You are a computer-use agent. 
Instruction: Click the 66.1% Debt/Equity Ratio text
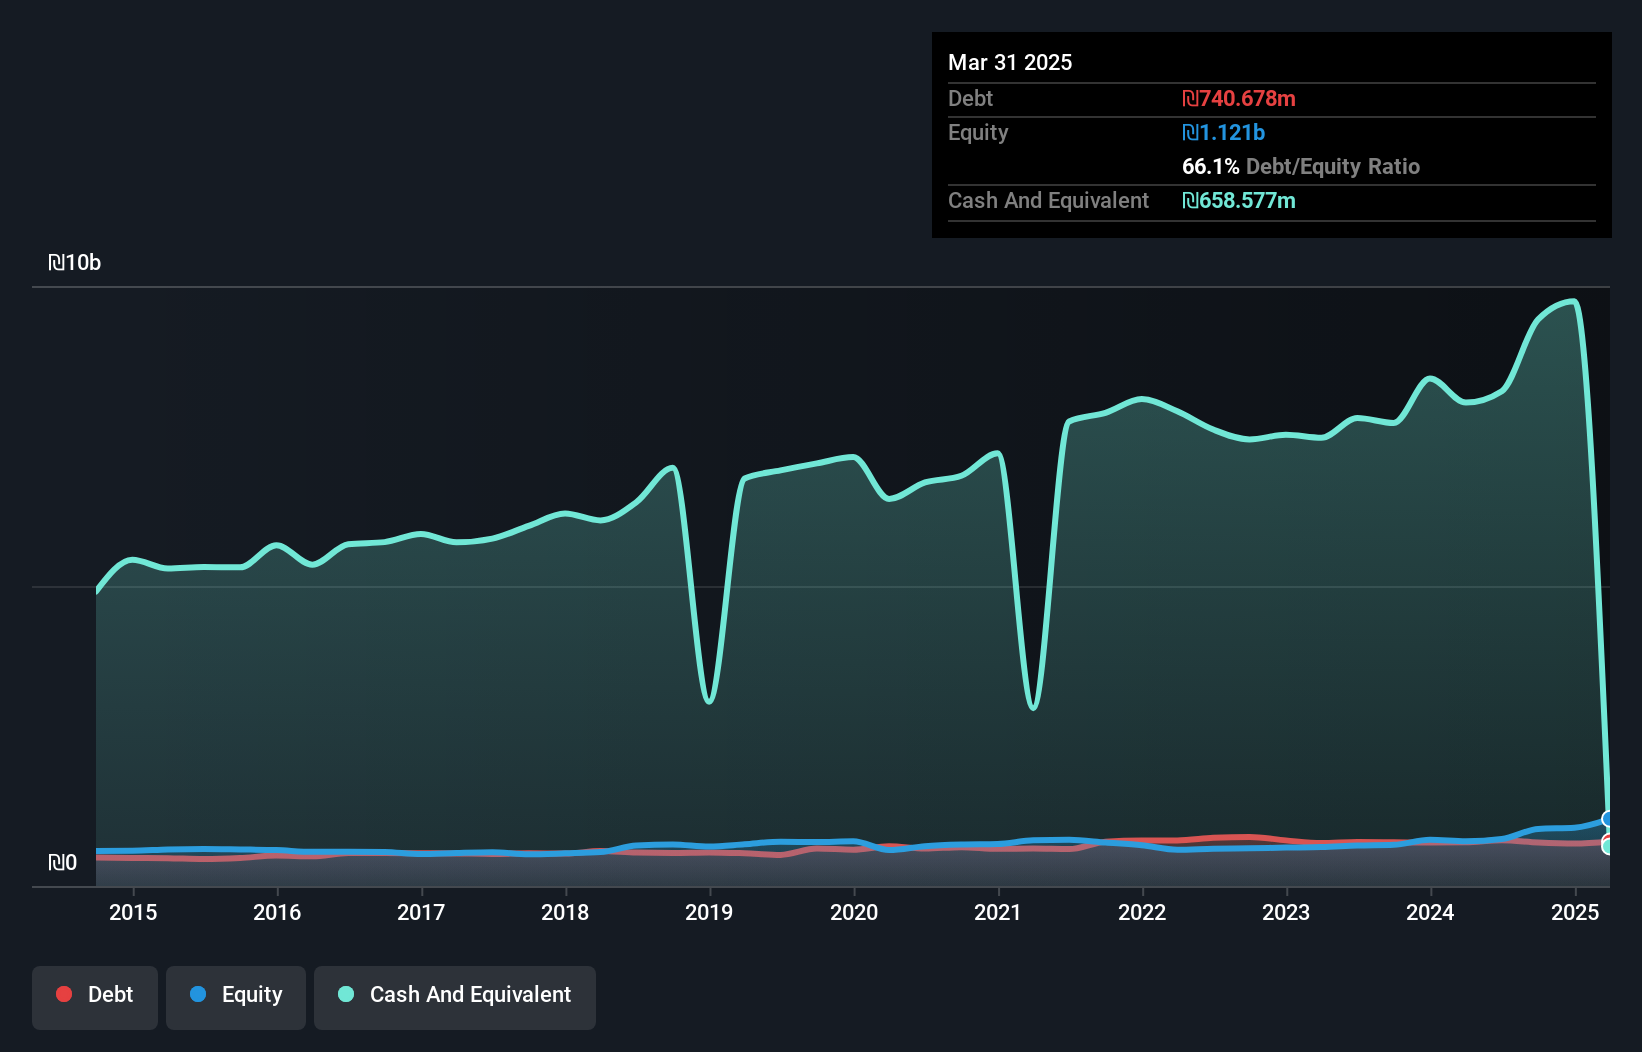coord(1301,166)
